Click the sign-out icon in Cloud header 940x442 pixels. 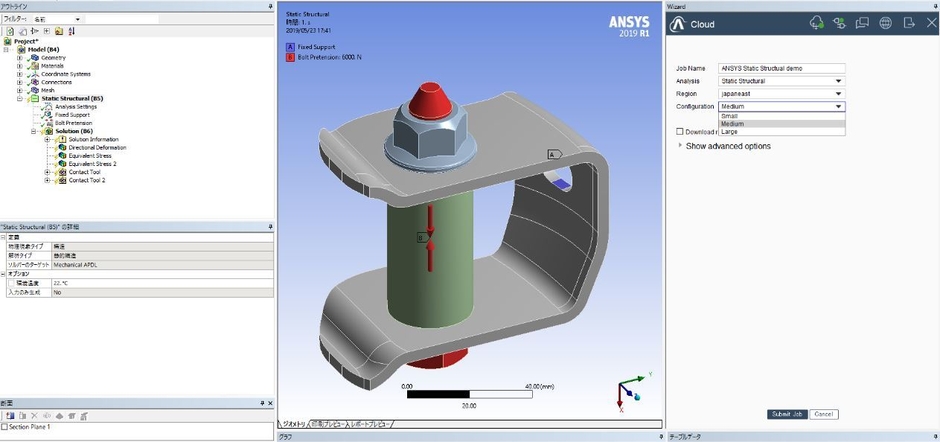[909, 23]
